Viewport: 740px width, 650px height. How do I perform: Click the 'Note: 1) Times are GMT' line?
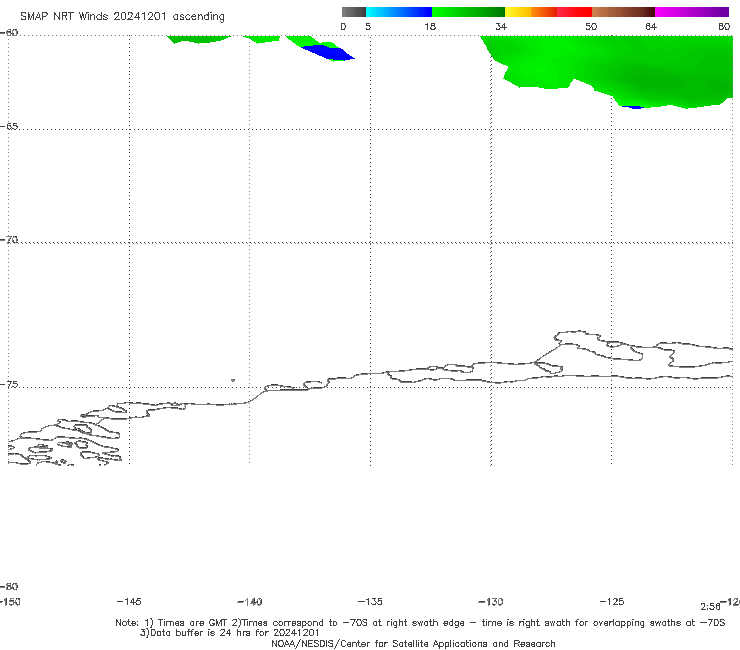(x=420, y=623)
